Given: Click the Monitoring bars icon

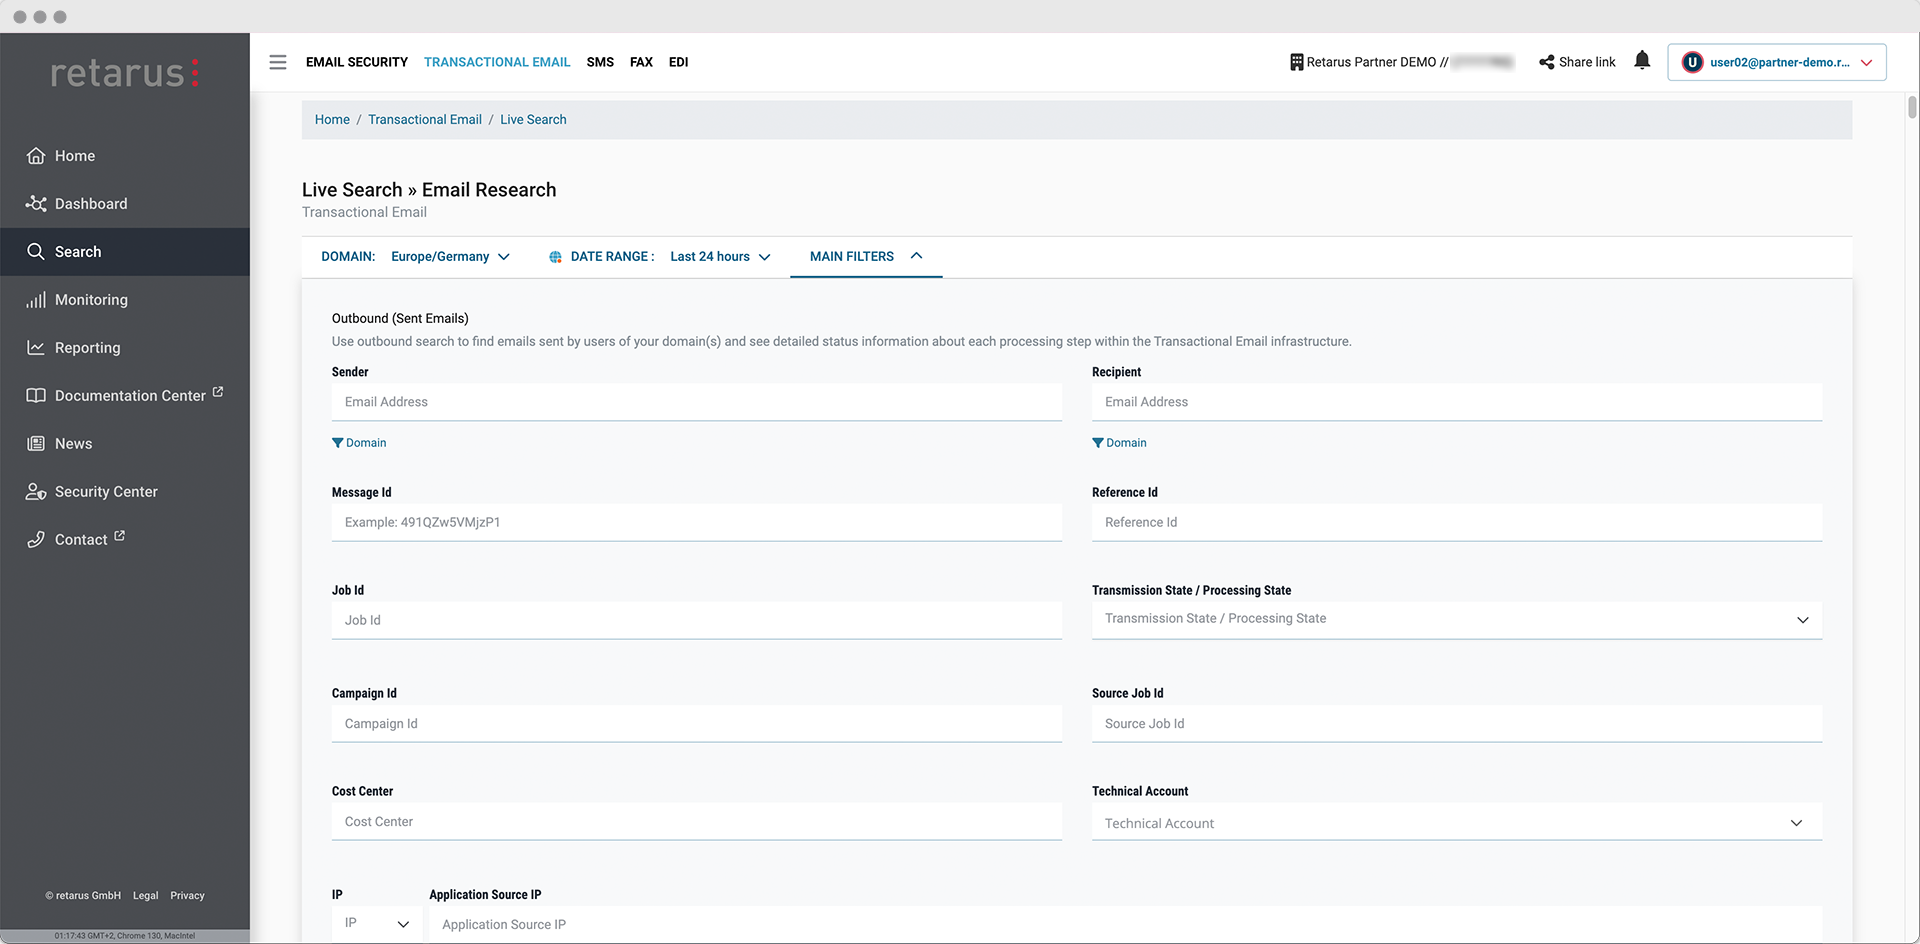Looking at the screenshot, I should tap(36, 300).
